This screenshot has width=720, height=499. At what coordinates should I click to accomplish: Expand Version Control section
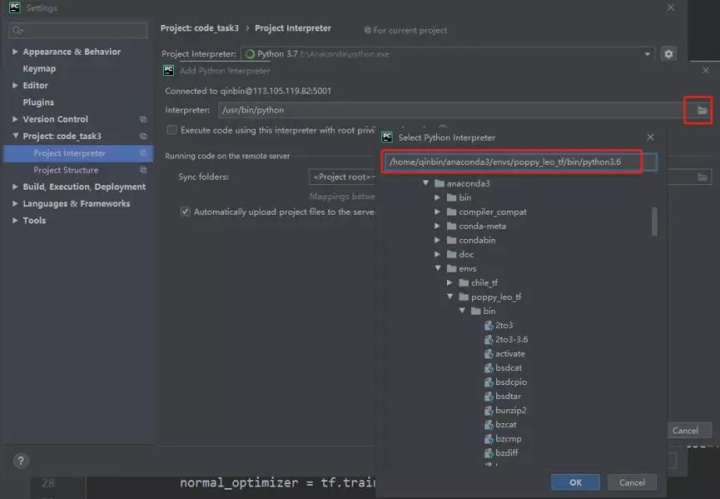pos(15,119)
